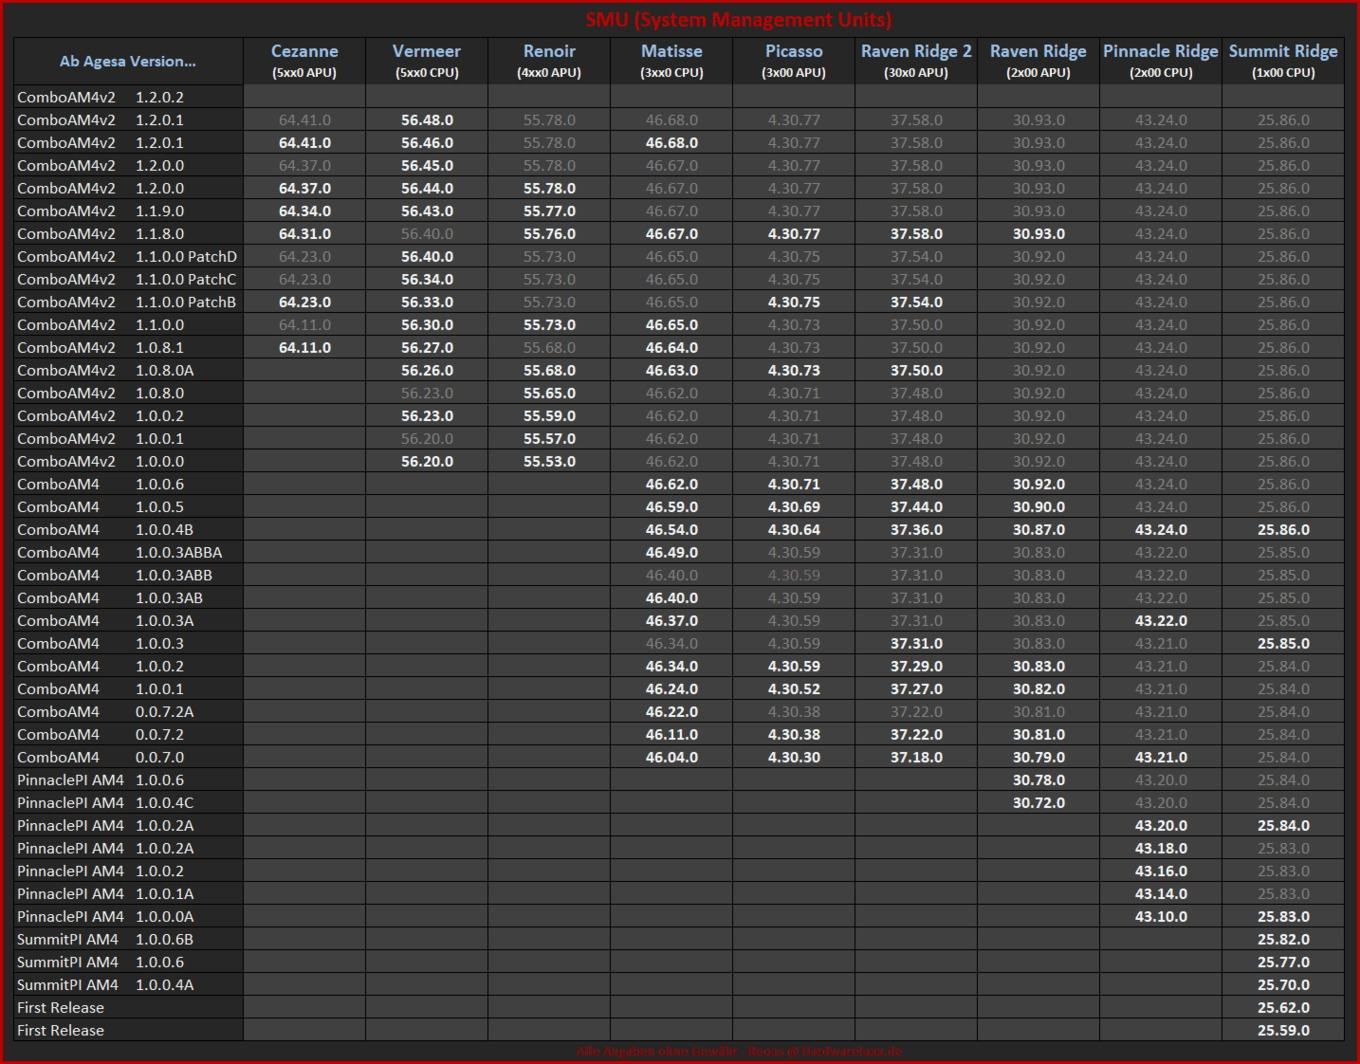1360x1064 pixels.
Task: Click the Summit Ridge (1x00 CPU) header
Action: (x=1283, y=61)
